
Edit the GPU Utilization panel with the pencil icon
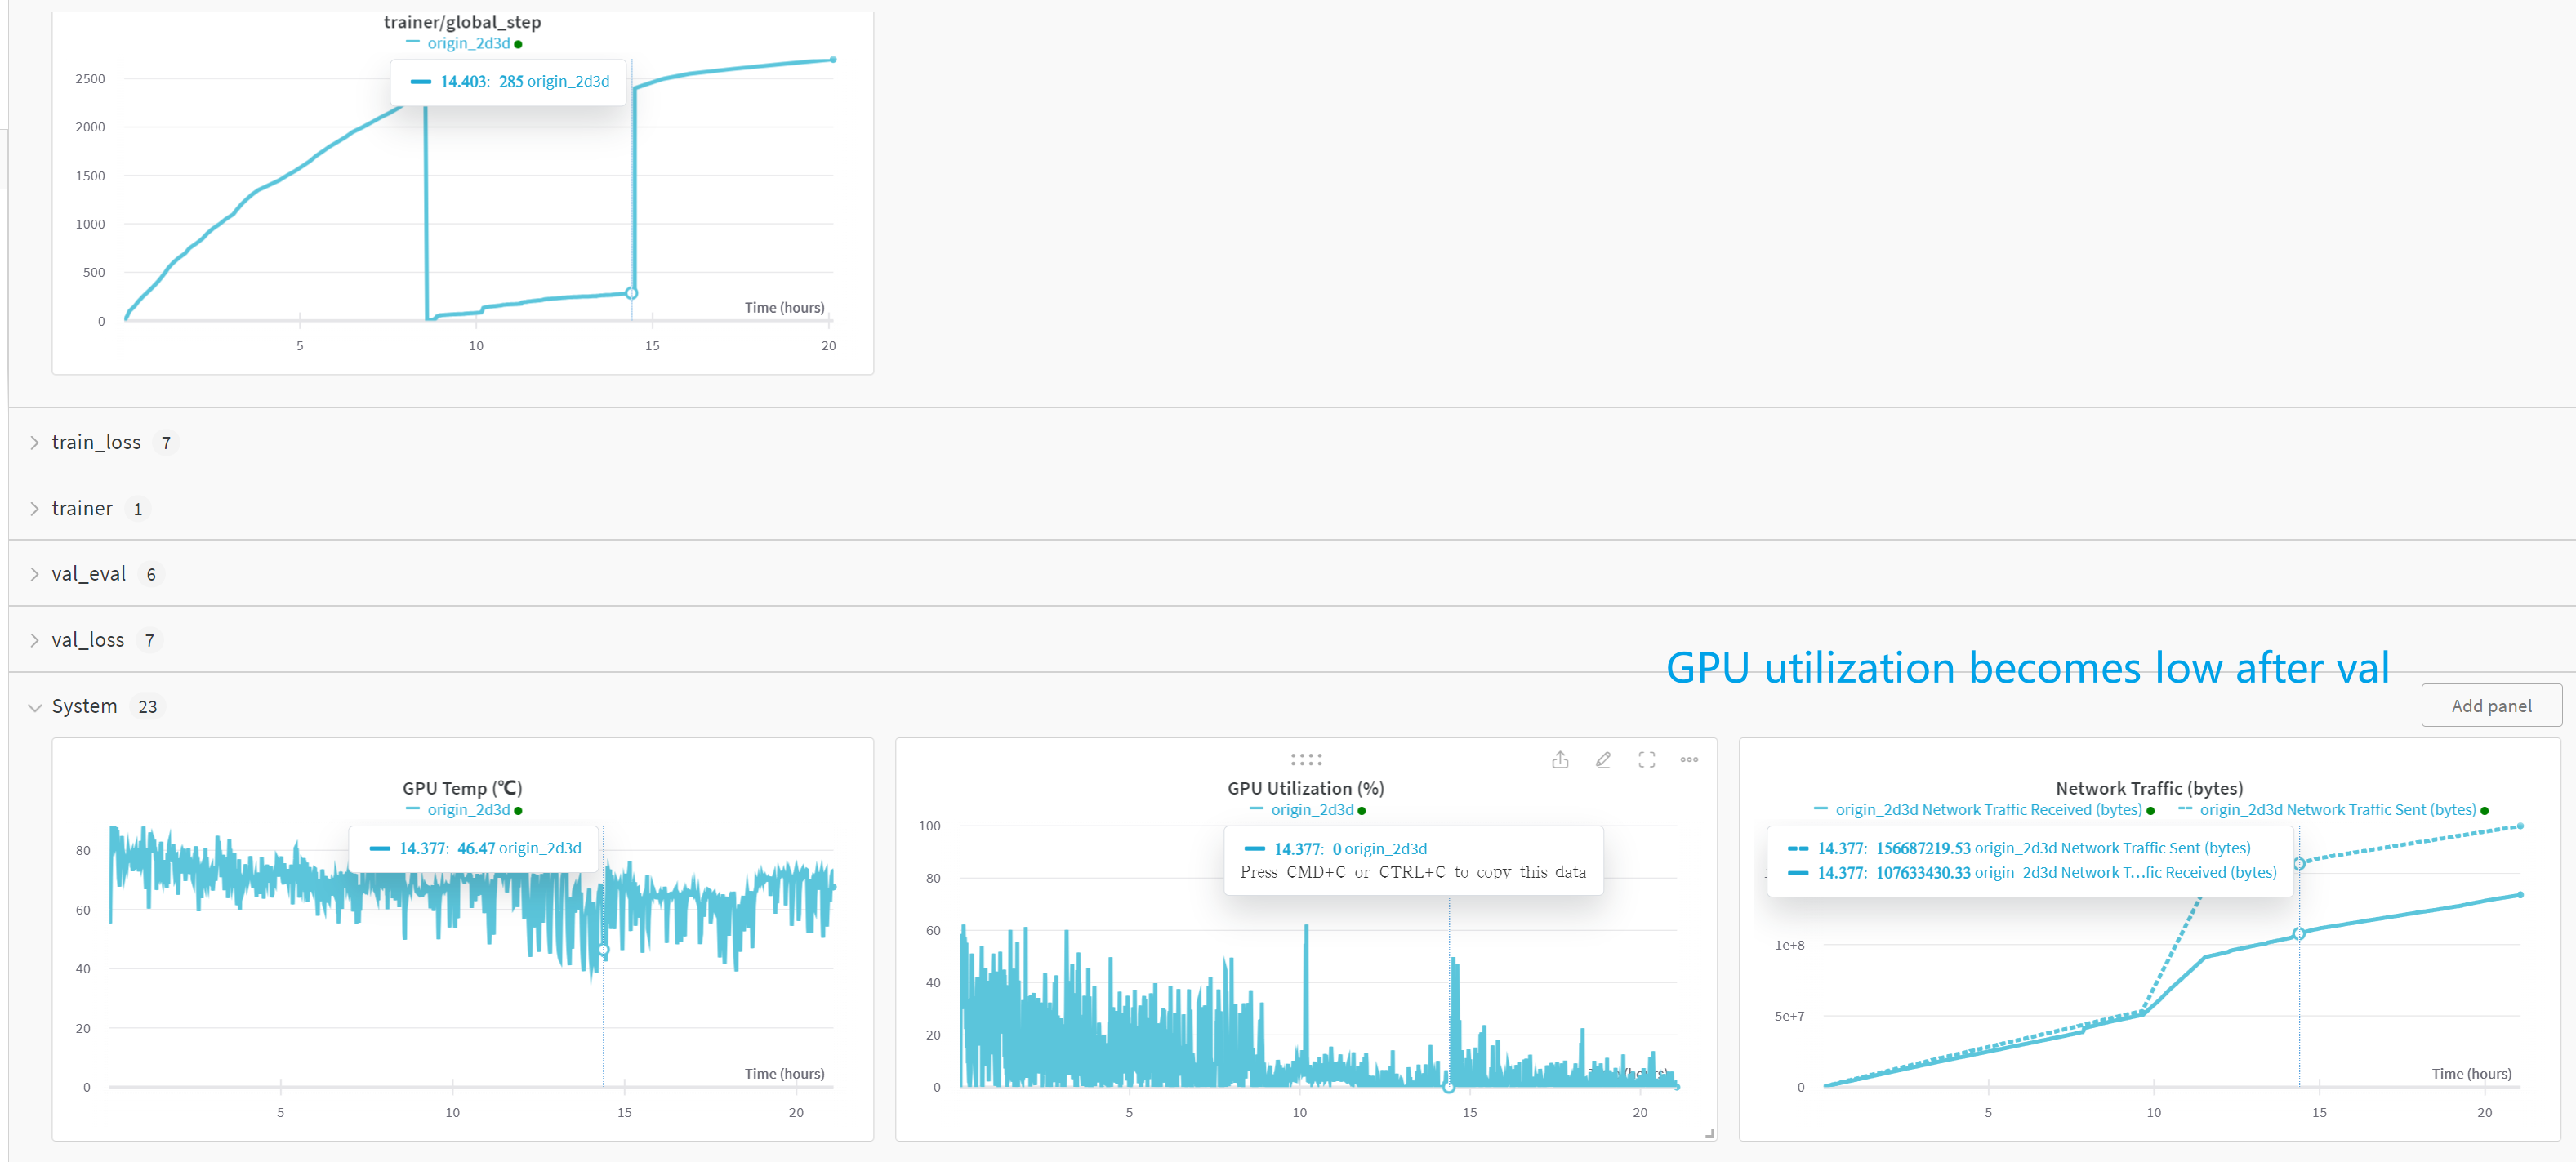1603,760
